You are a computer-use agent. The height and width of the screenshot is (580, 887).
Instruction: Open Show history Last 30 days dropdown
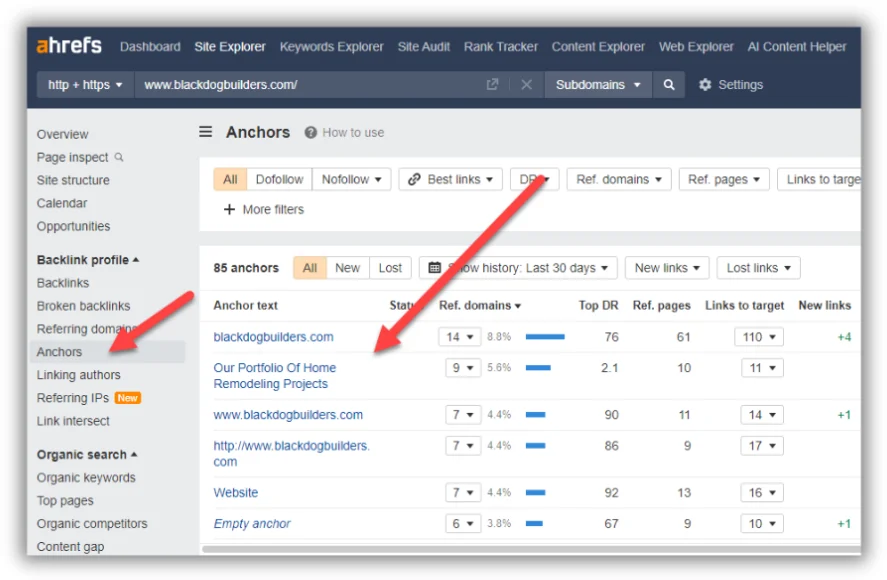[518, 268]
